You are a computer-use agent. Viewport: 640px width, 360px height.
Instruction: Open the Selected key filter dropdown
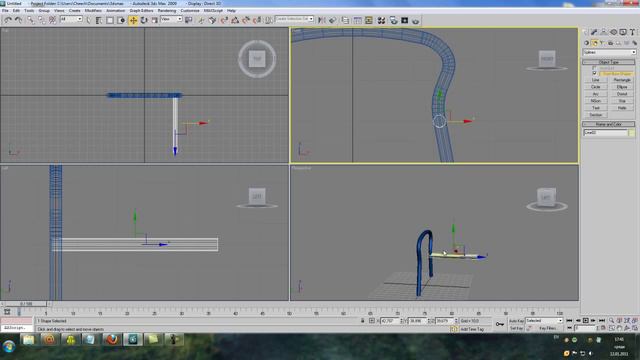tap(544, 321)
